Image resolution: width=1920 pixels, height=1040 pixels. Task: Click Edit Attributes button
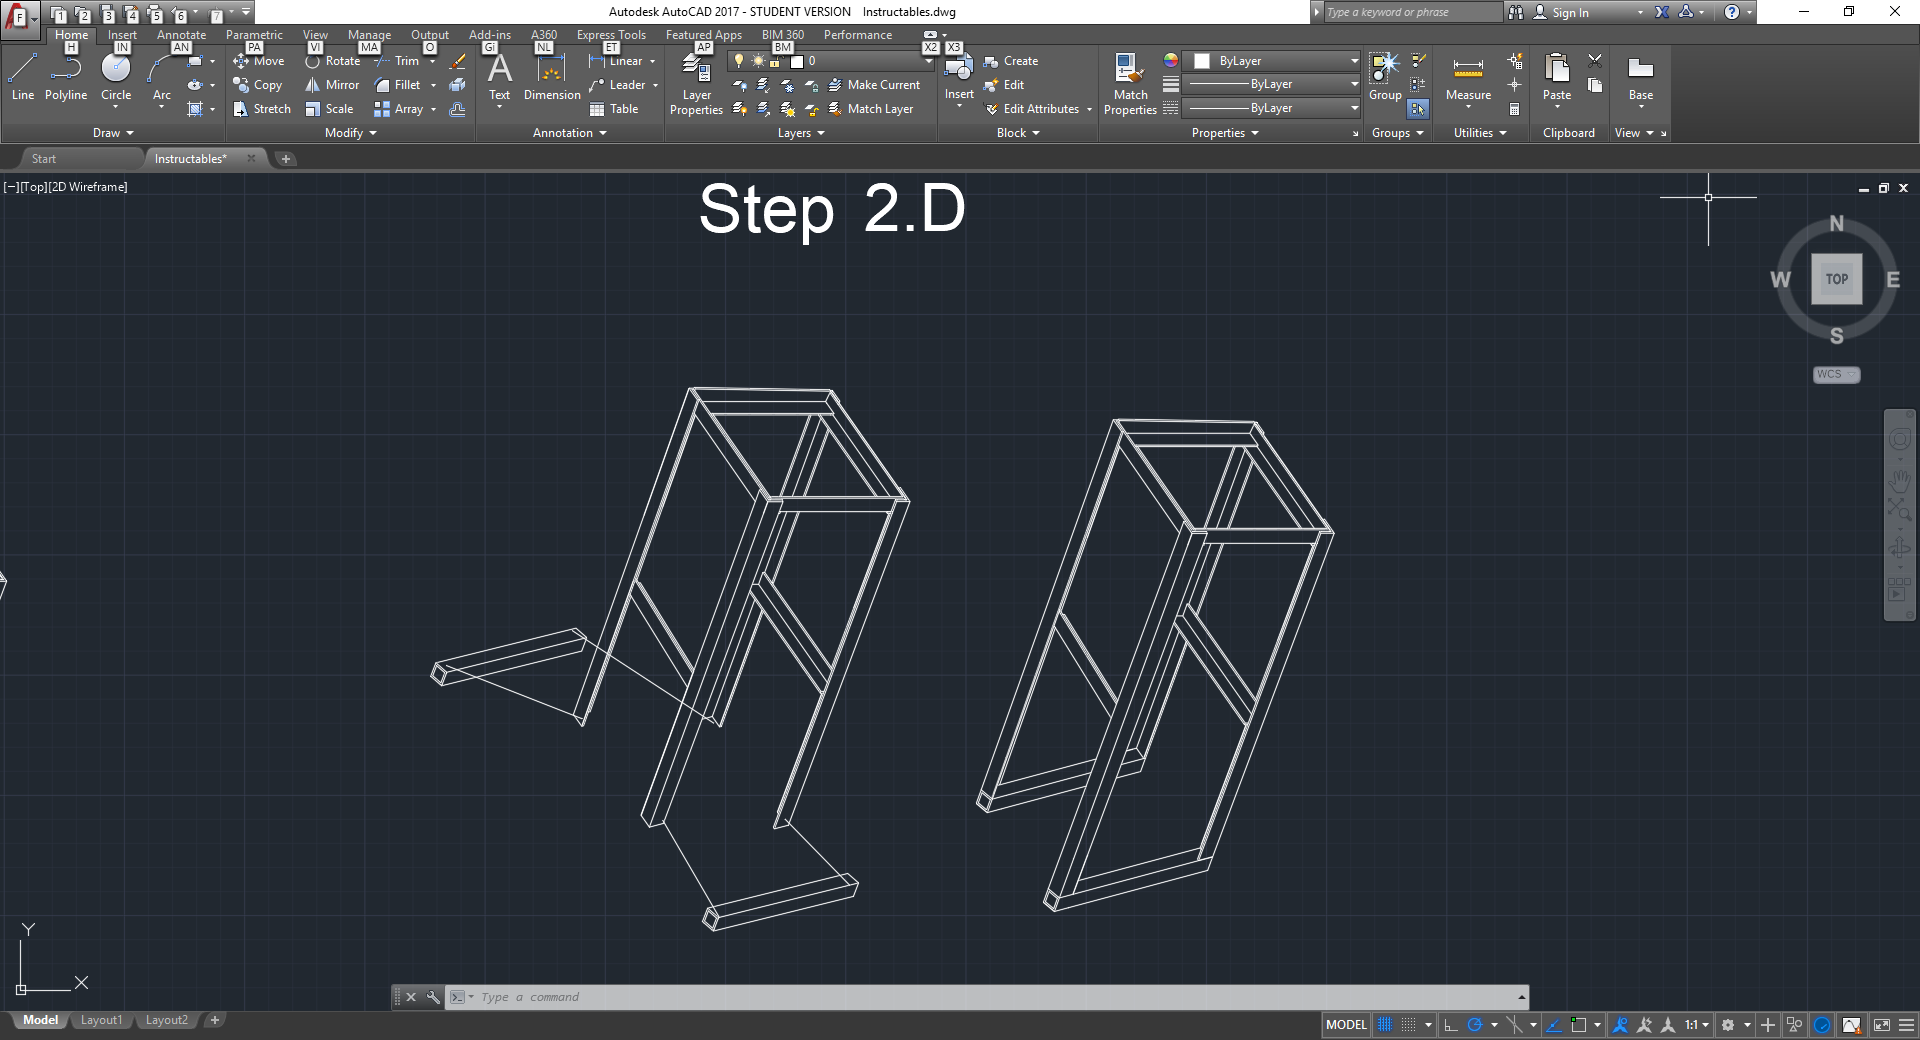(1032, 109)
